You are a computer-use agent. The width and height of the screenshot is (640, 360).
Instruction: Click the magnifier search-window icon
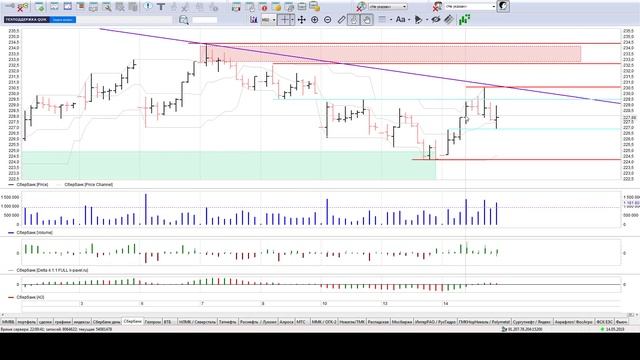(107, 7)
